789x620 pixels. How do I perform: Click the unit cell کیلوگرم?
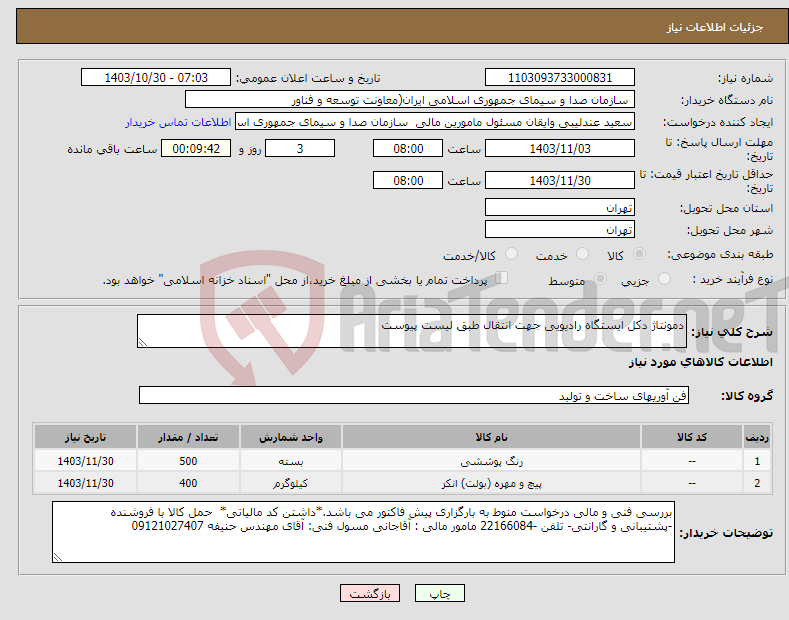tap(291, 483)
